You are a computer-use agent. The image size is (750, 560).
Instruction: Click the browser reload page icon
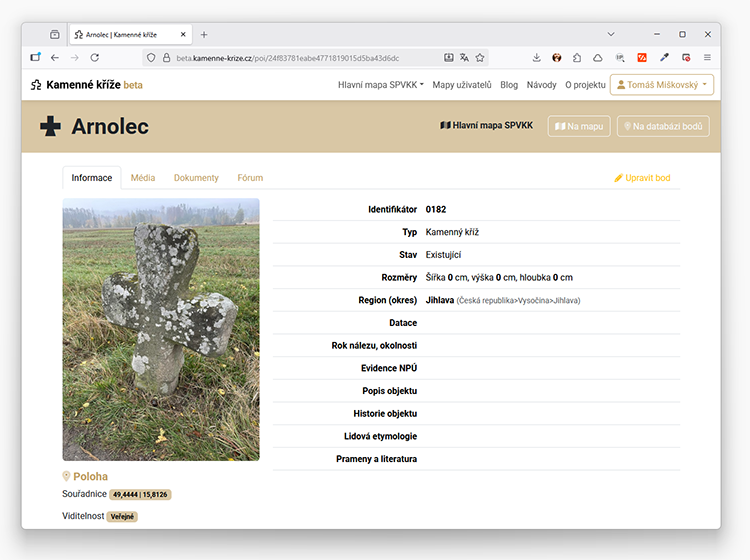point(95,58)
